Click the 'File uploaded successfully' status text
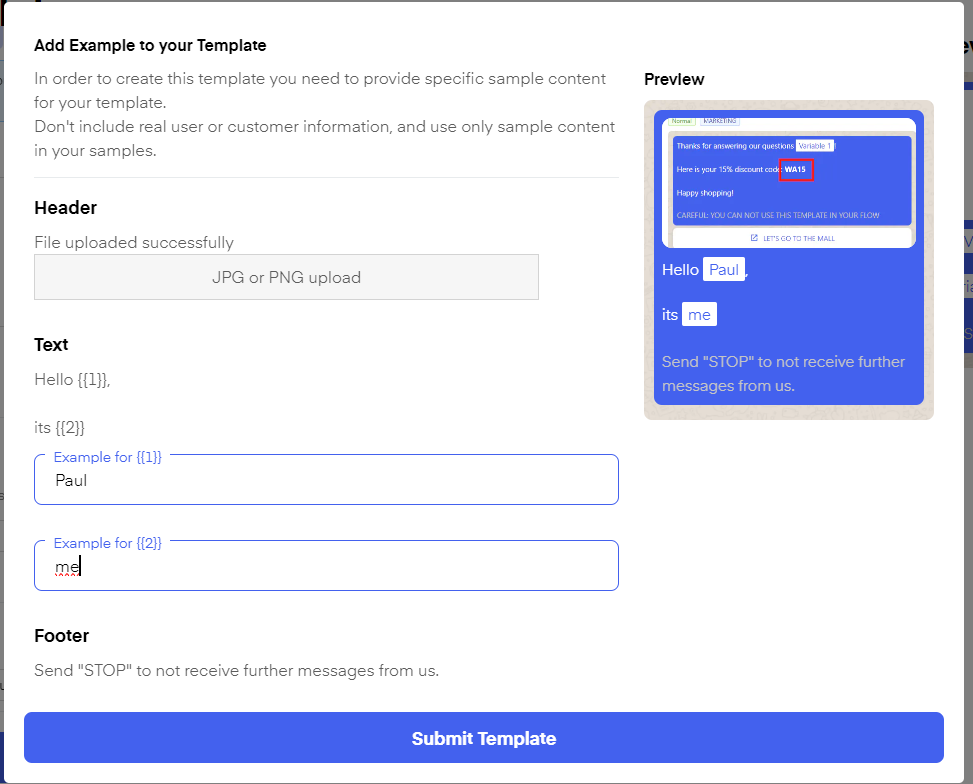The height and width of the screenshot is (784, 973). tap(134, 242)
